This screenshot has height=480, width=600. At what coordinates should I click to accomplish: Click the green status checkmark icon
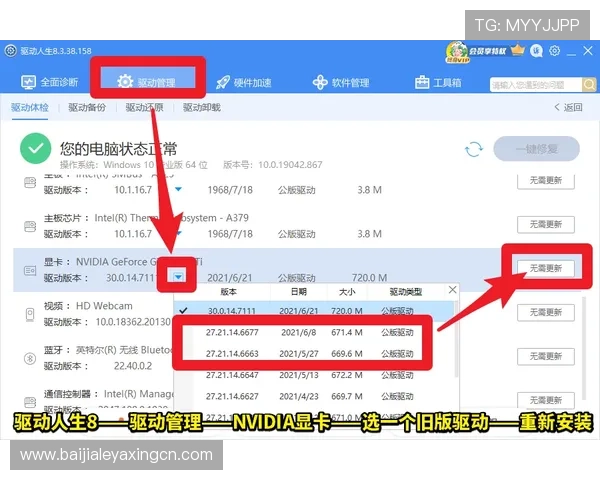pos(36,149)
